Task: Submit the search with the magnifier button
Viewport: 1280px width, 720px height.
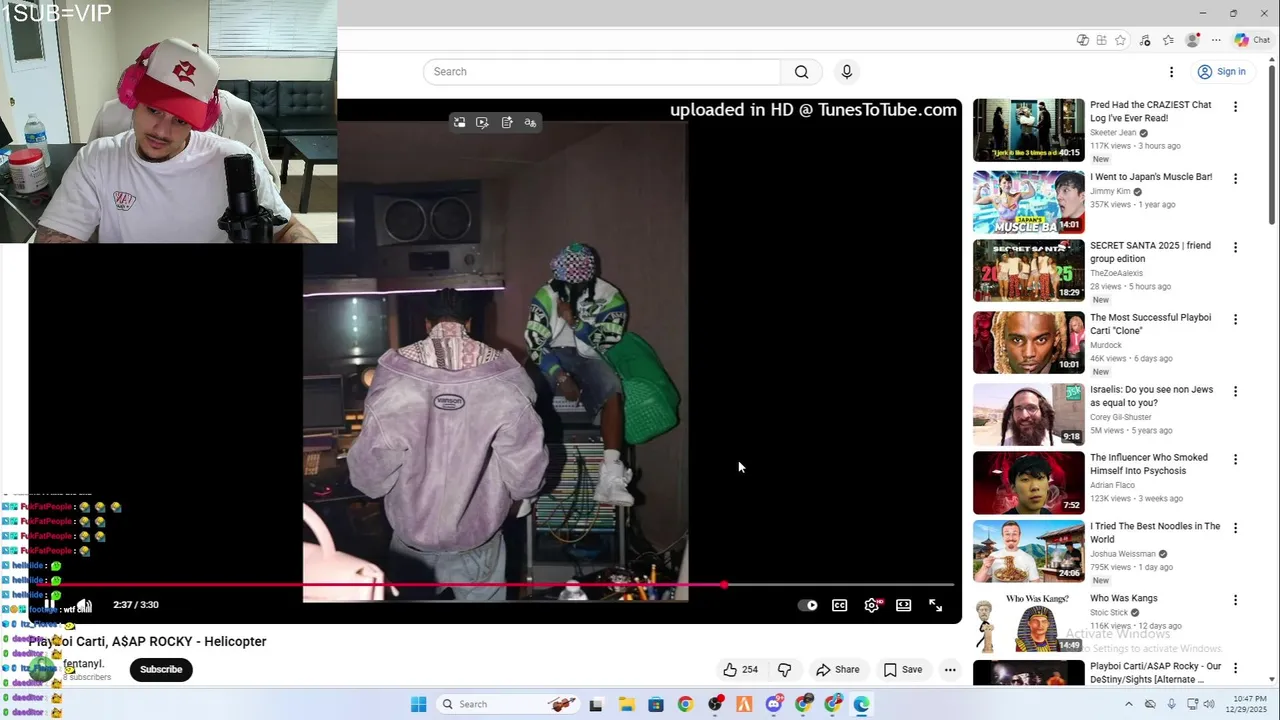Action: point(801,72)
